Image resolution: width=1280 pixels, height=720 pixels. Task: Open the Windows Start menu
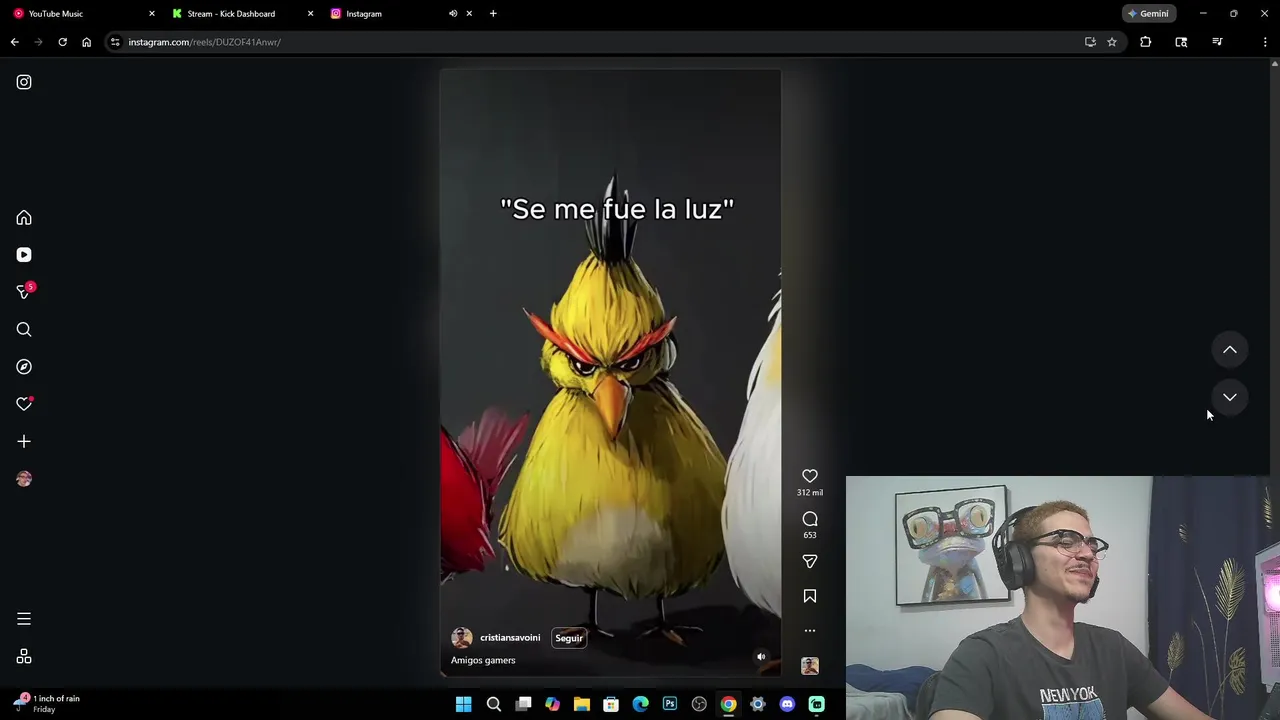[x=464, y=704]
